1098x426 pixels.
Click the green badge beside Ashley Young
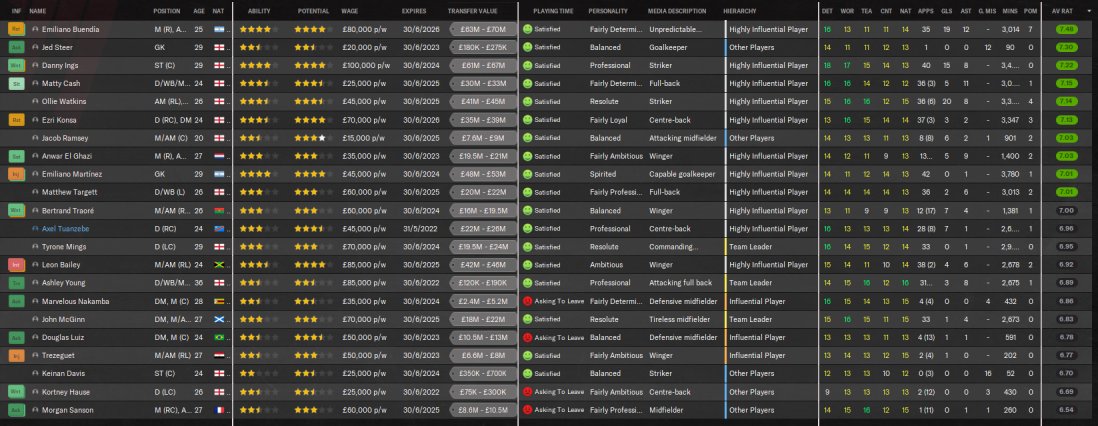pyautogui.click(x=16, y=283)
